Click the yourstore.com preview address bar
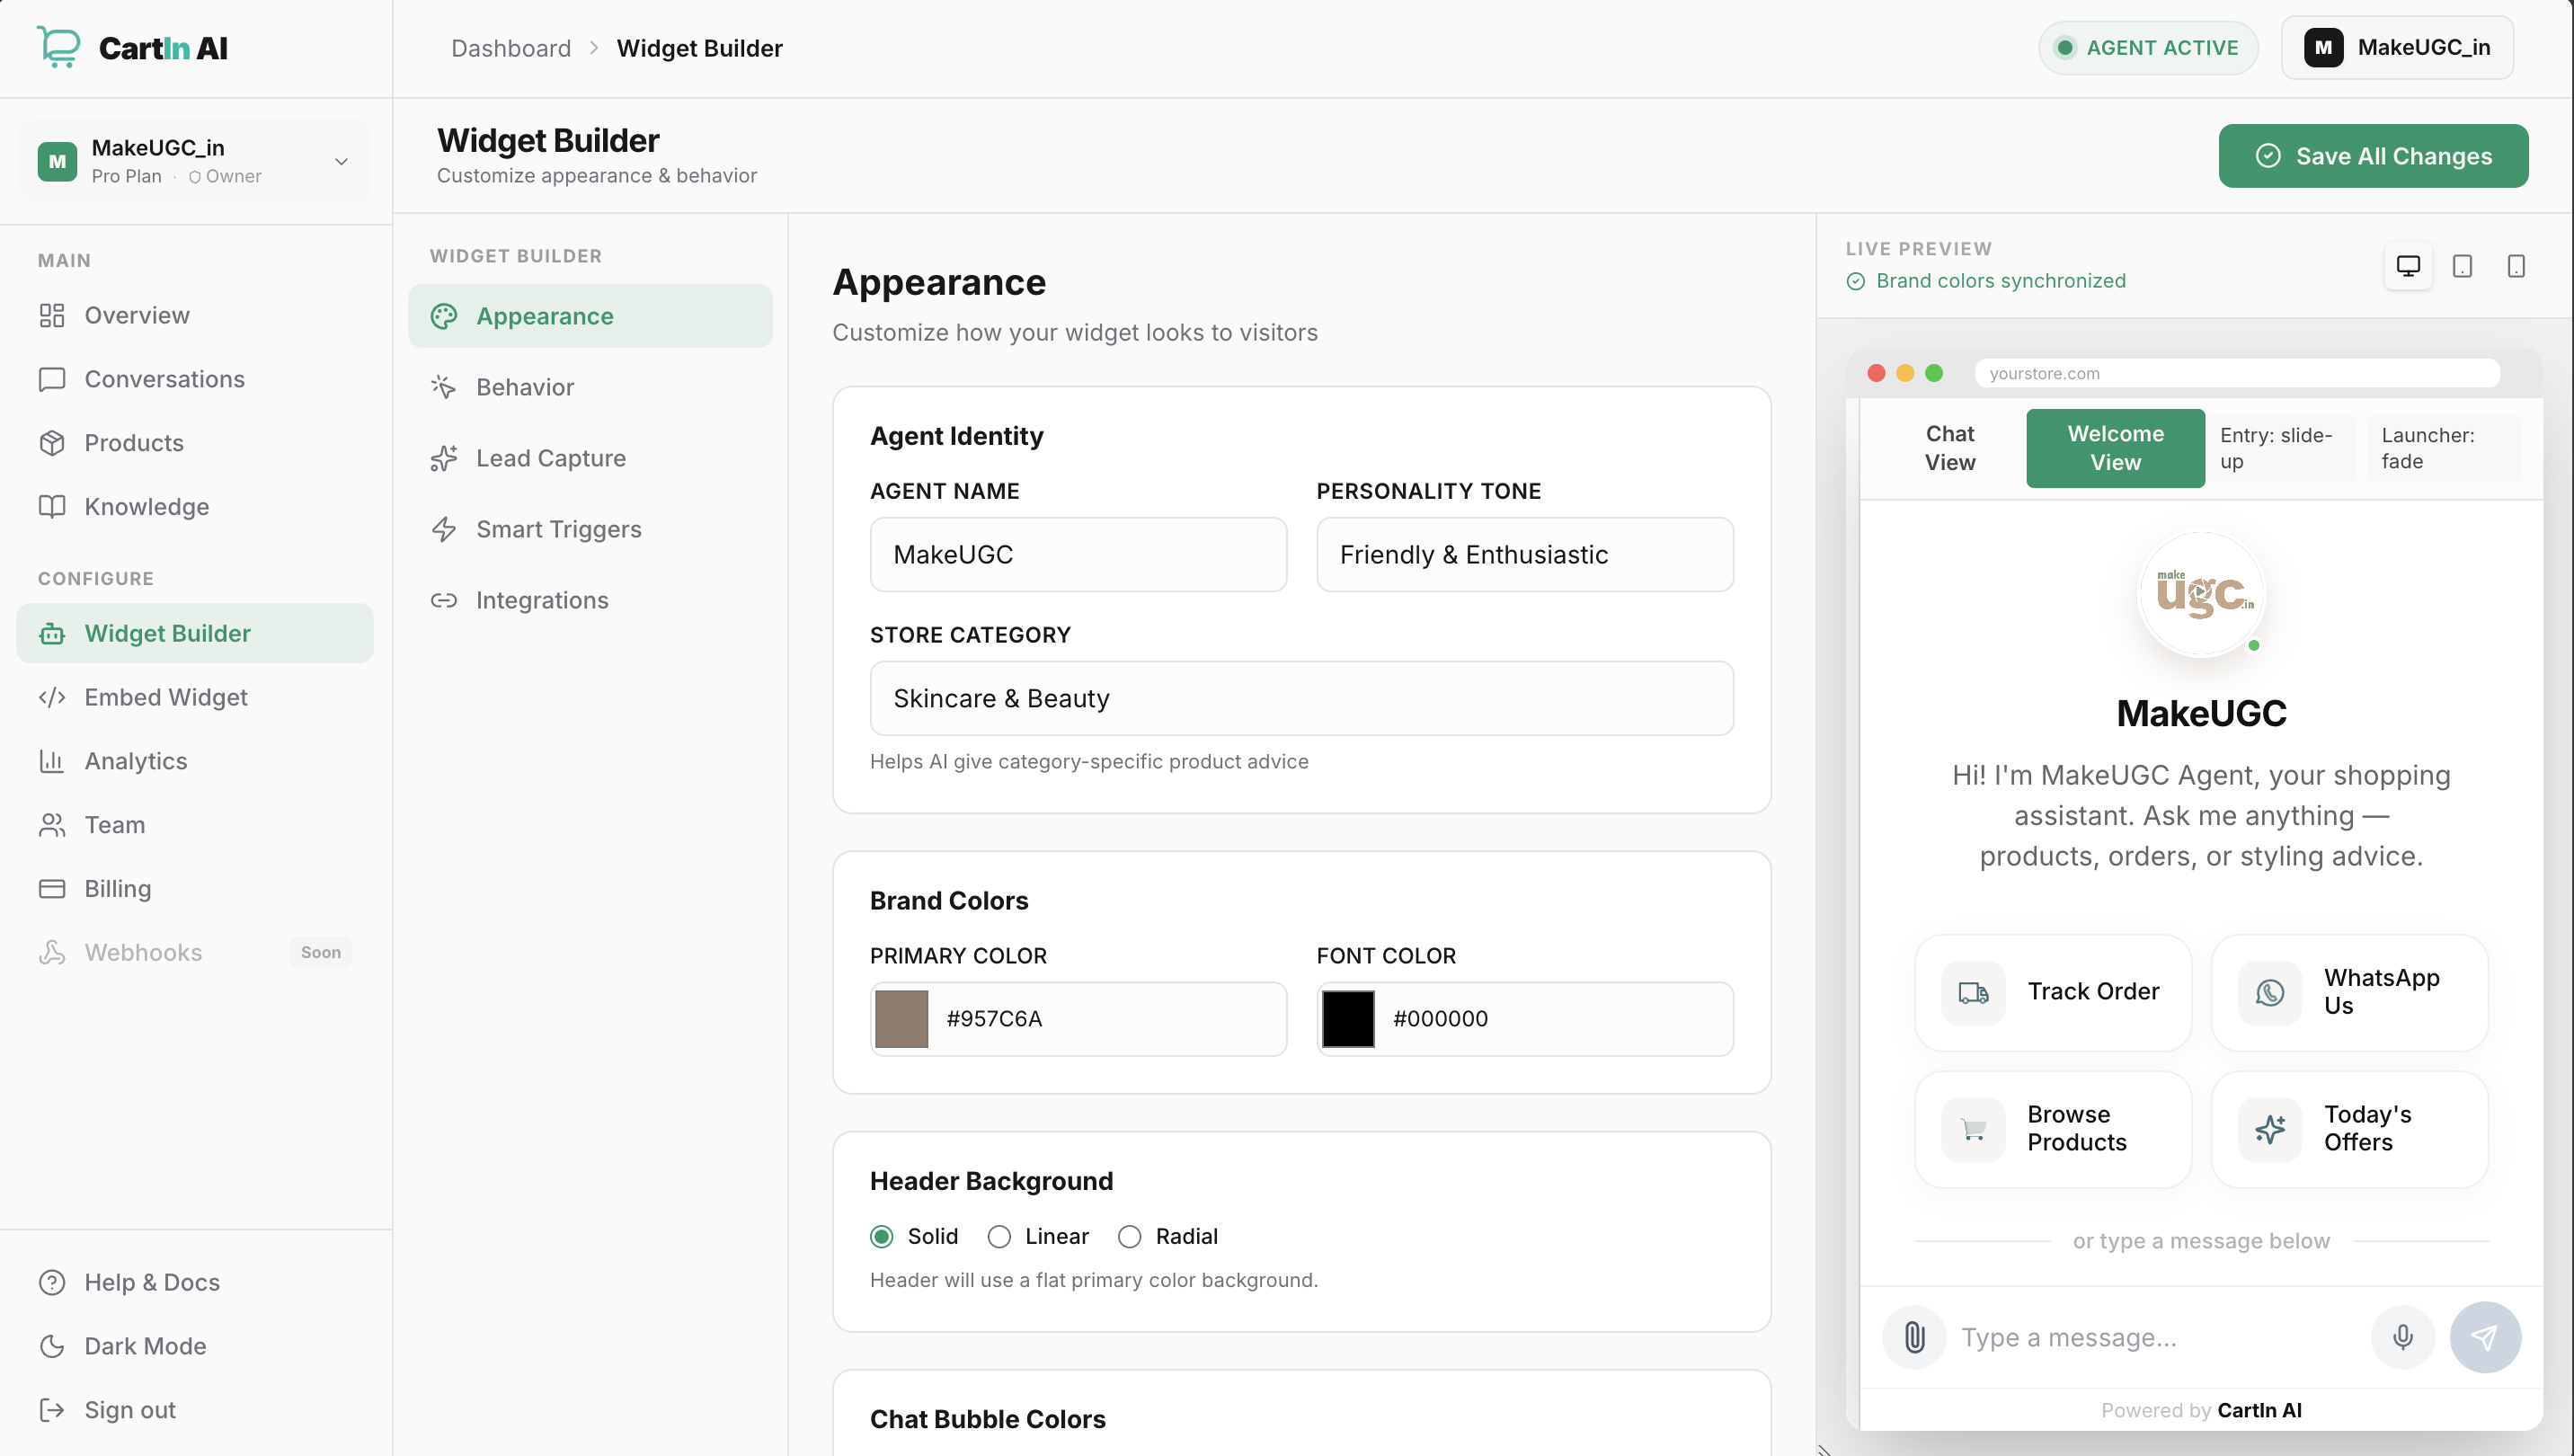 point(2237,373)
